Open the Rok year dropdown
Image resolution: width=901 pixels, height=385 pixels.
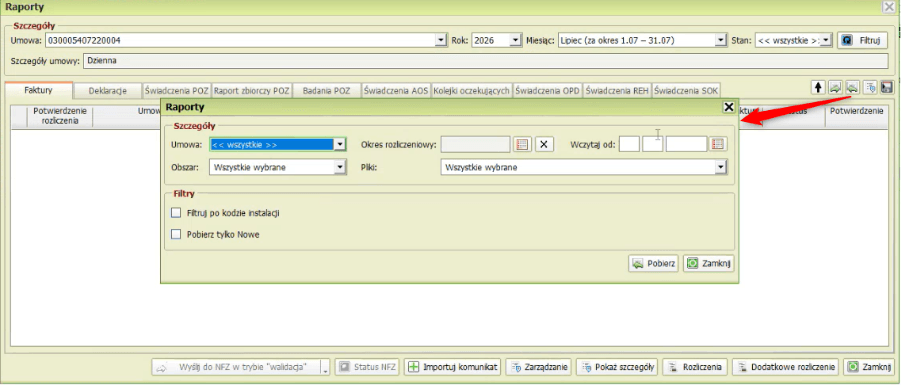(515, 40)
